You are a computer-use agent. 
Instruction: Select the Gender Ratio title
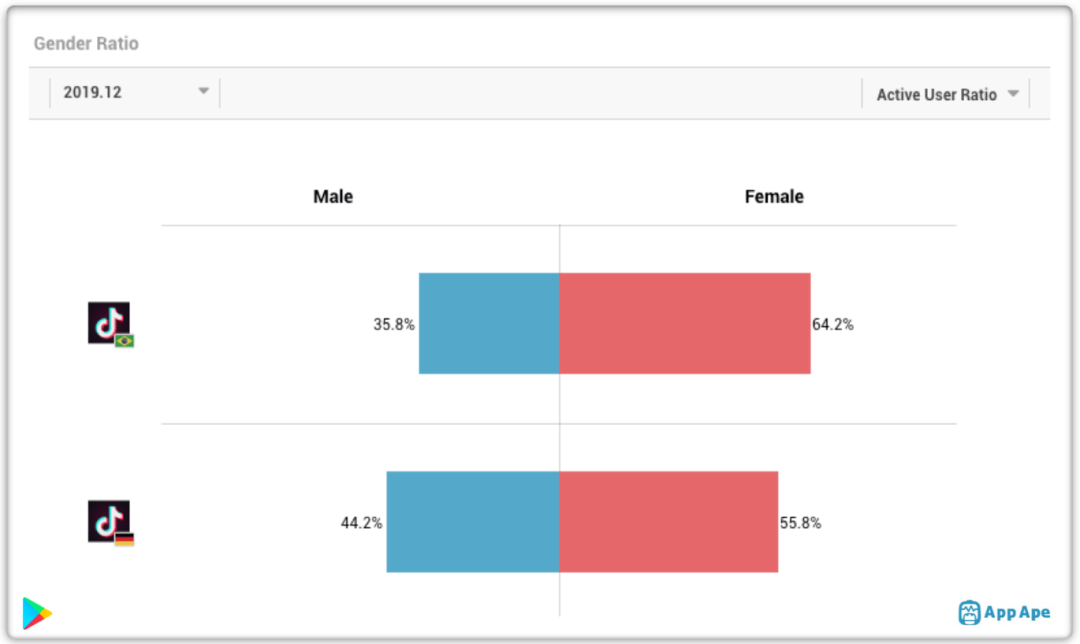click(86, 43)
